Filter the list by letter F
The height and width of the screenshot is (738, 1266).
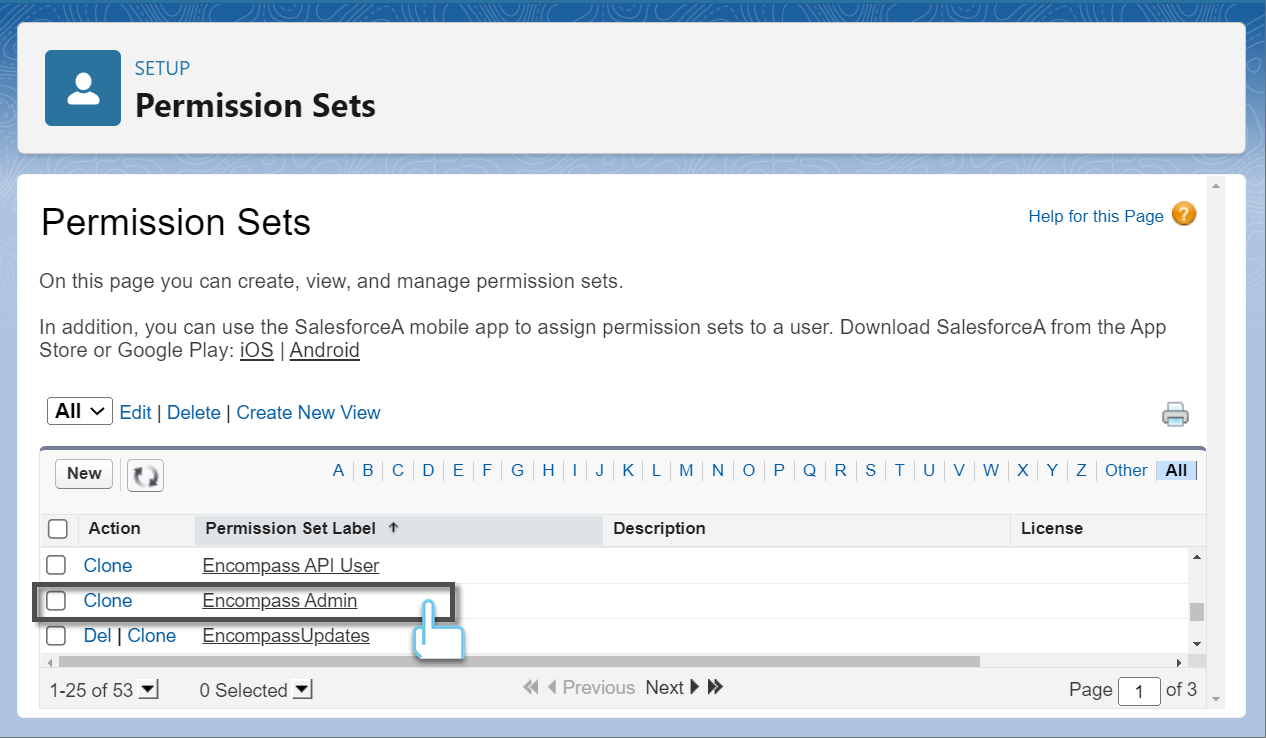tap(487, 470)
